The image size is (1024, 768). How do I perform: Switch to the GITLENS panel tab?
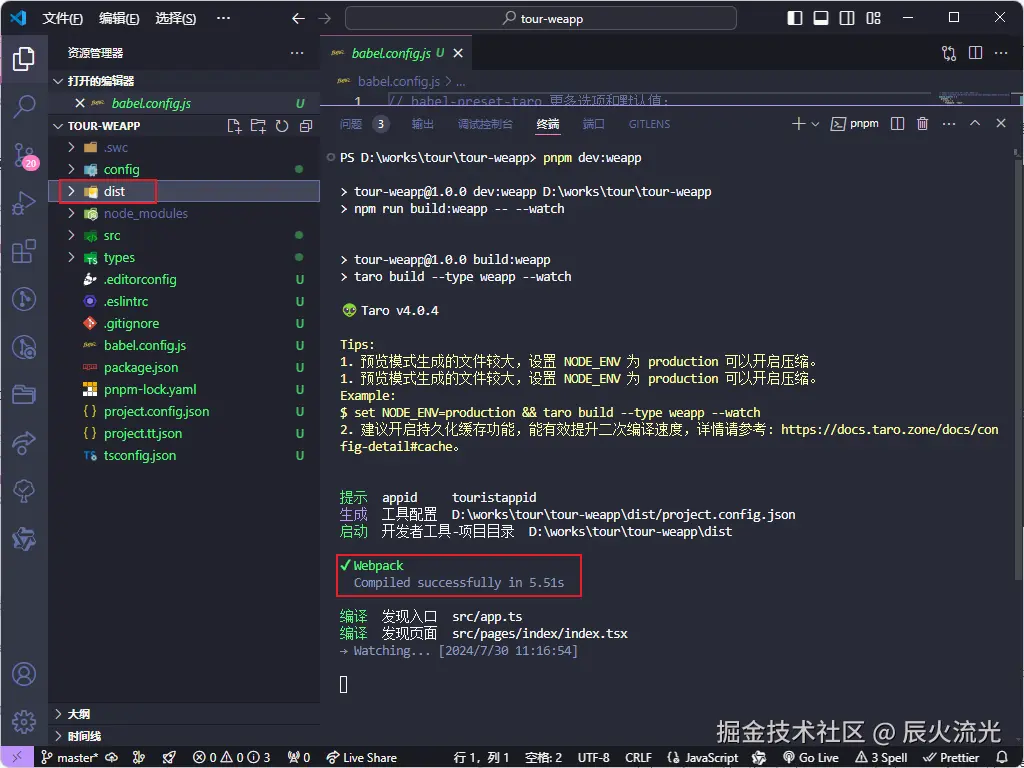point(649,124)
